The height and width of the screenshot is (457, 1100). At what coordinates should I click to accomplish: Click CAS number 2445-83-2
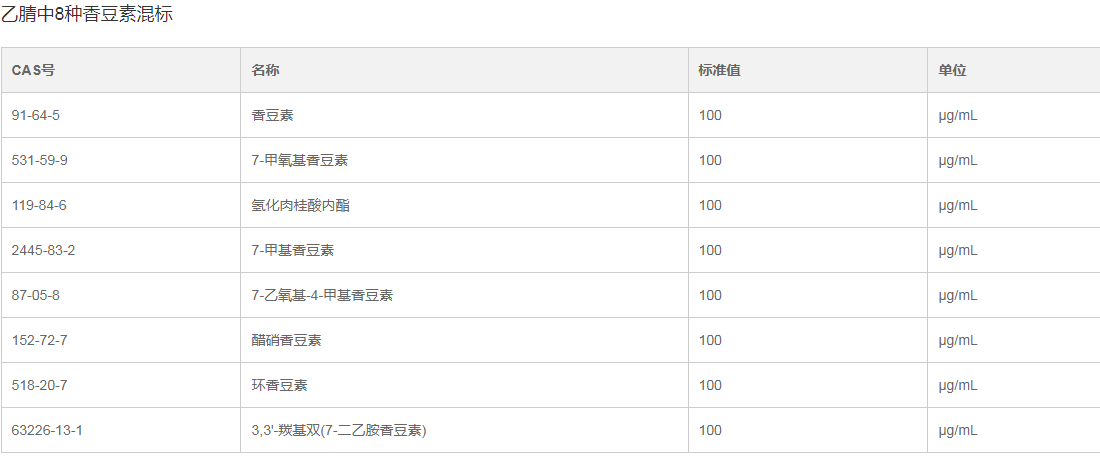[x=43, y=250]
